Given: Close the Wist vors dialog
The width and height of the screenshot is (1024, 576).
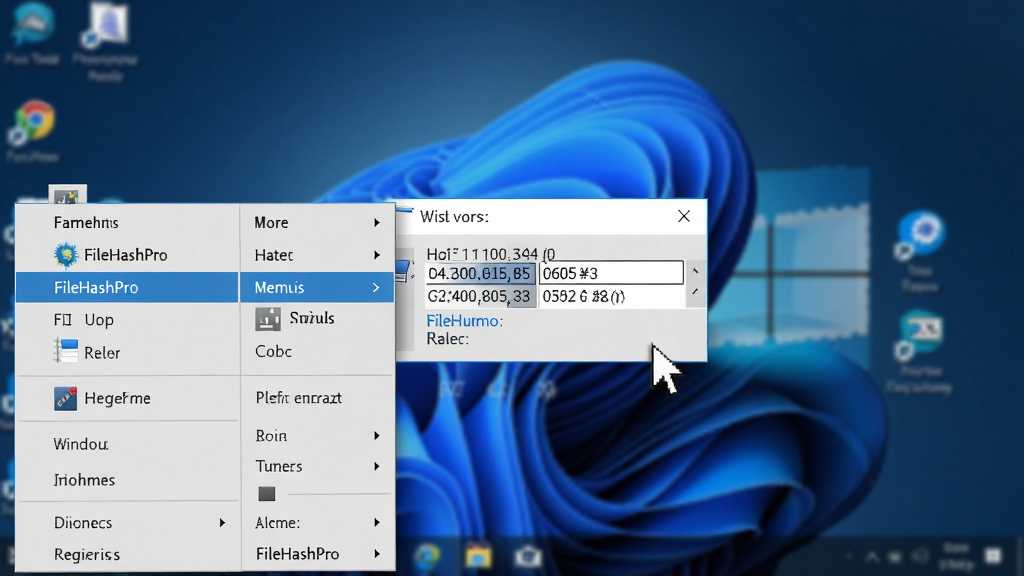Looking at the screenshot, I should click(x=684, y=216).
